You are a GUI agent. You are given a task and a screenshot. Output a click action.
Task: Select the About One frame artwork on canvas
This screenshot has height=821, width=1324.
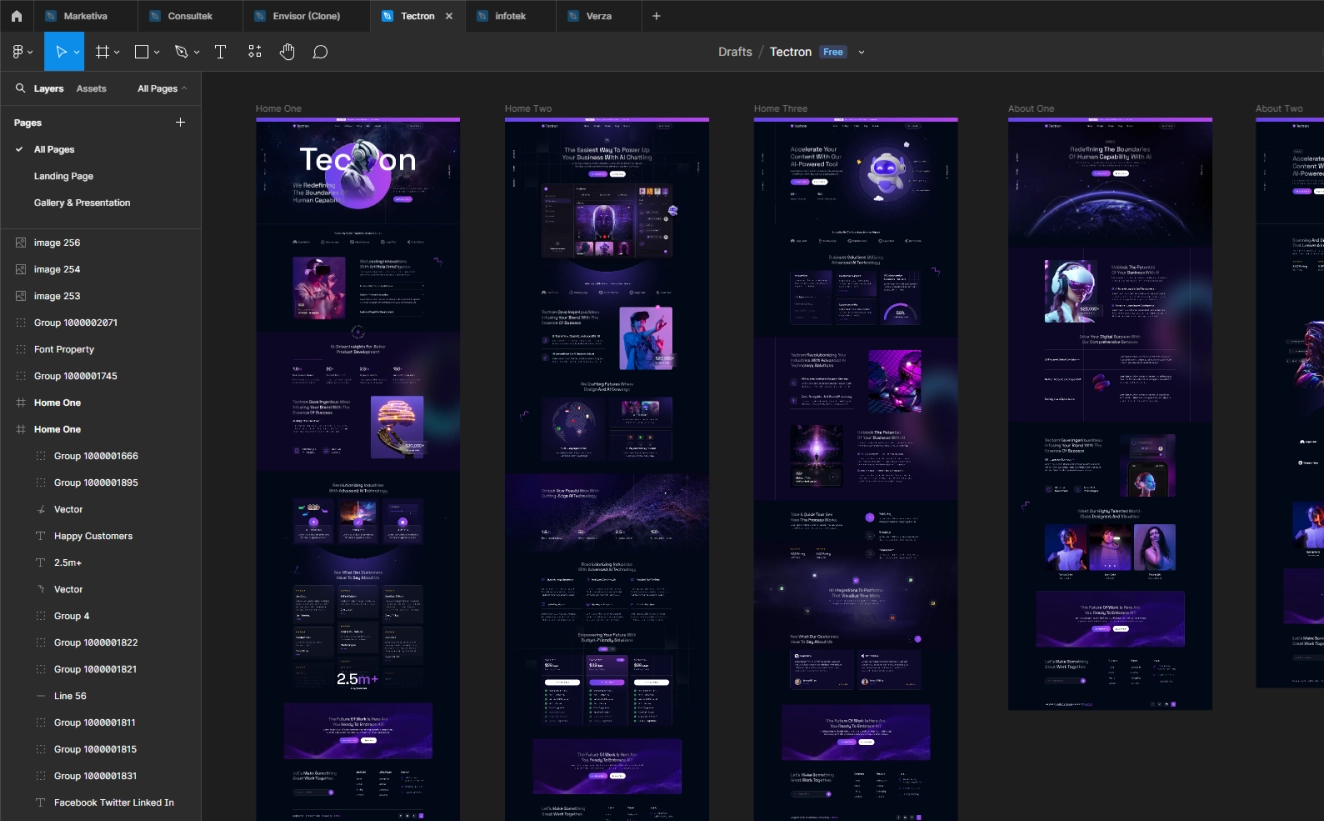[x=1110, y=414]
